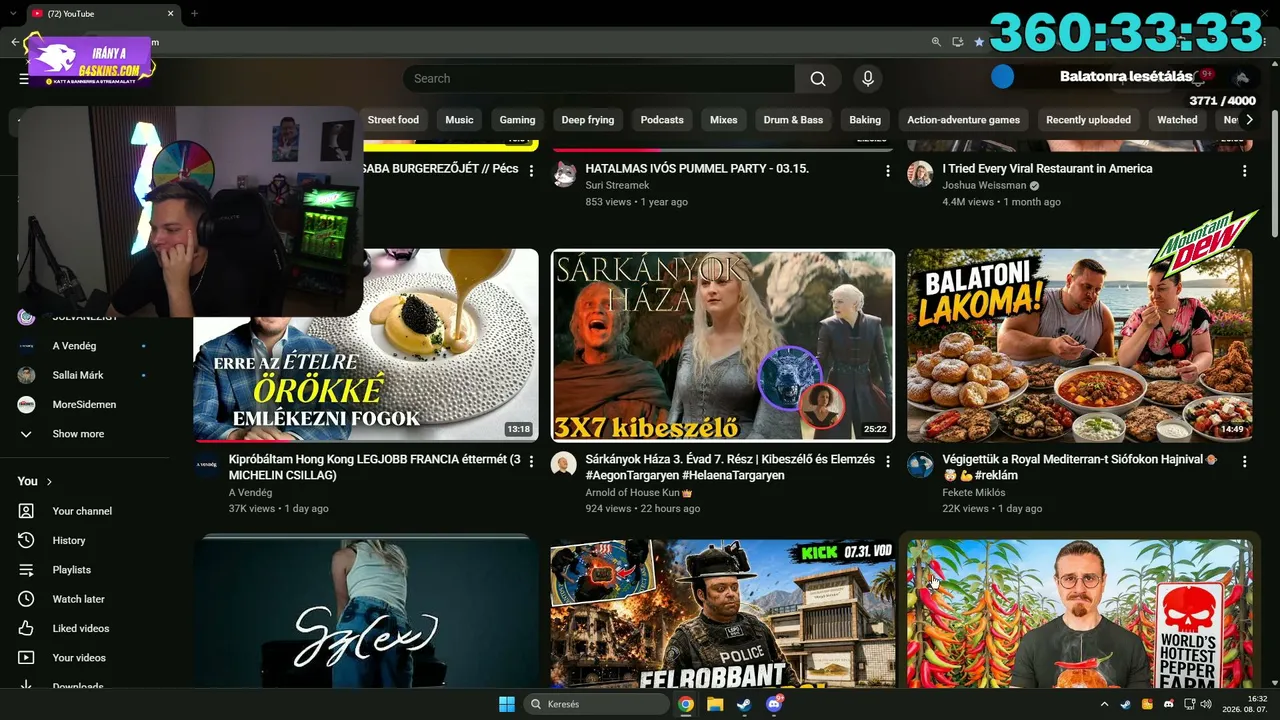Select the Music chip
The width and height of the screenshot is (1280, 720).
click(459, 120)
